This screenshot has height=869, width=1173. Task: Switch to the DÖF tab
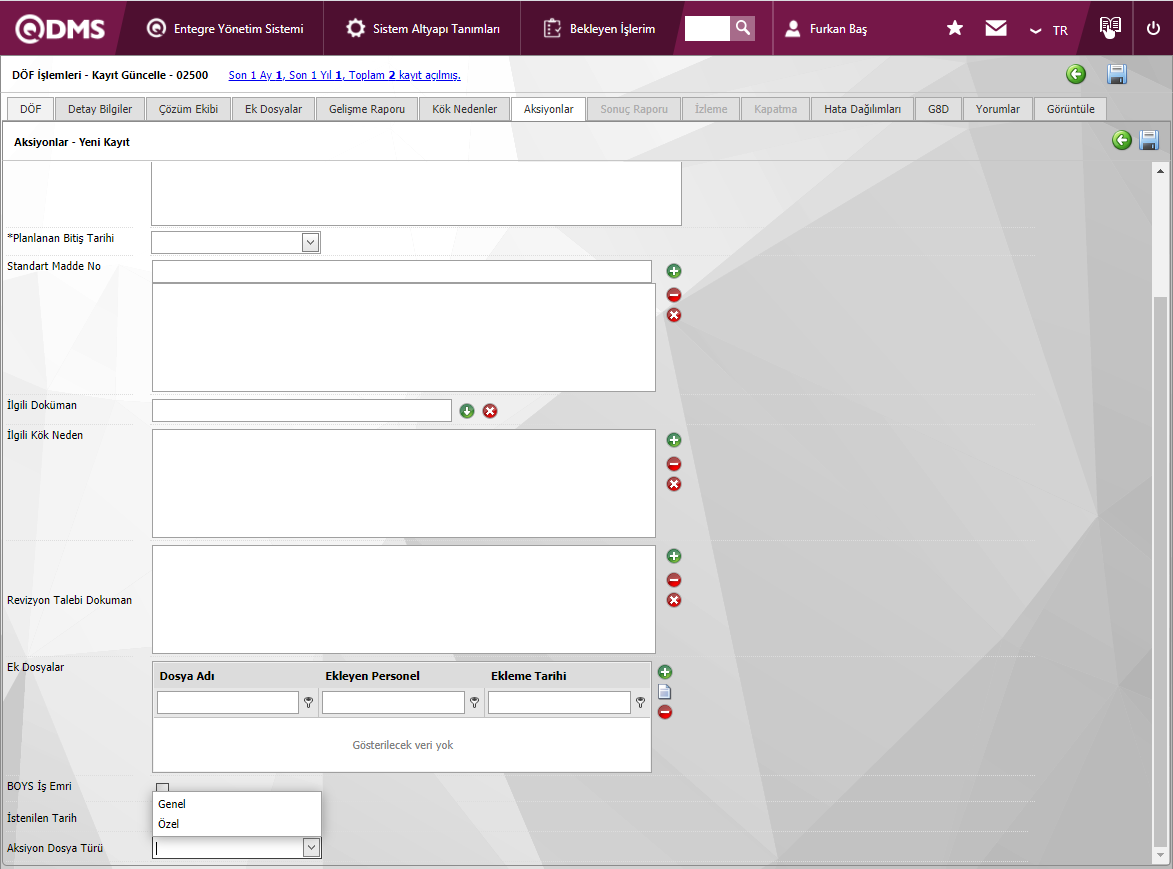coord(31,108)
